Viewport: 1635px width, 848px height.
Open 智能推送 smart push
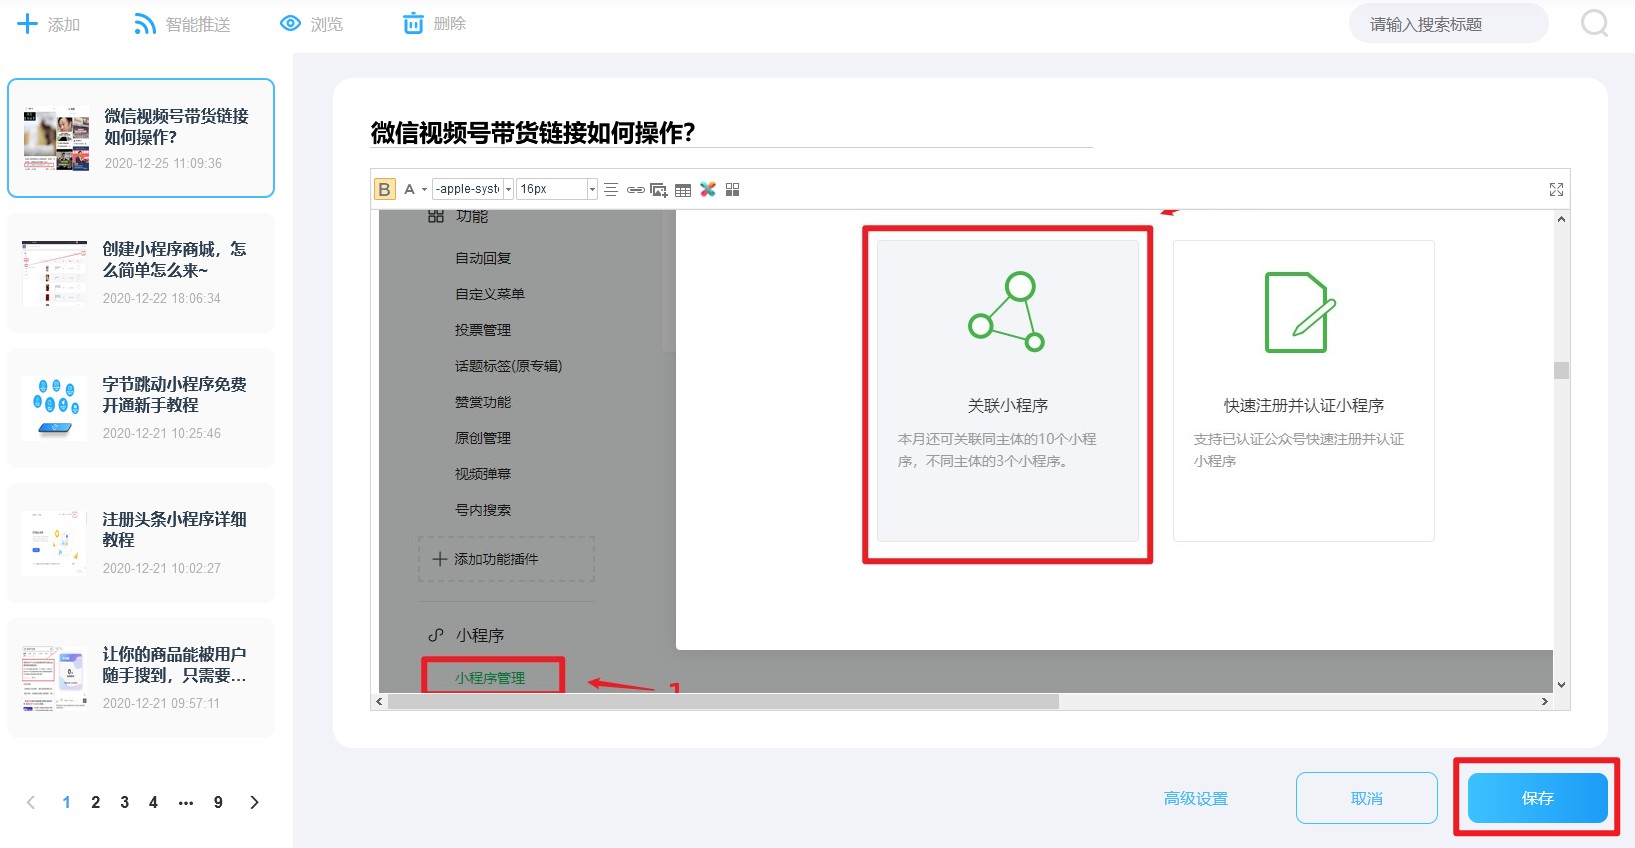182,24
